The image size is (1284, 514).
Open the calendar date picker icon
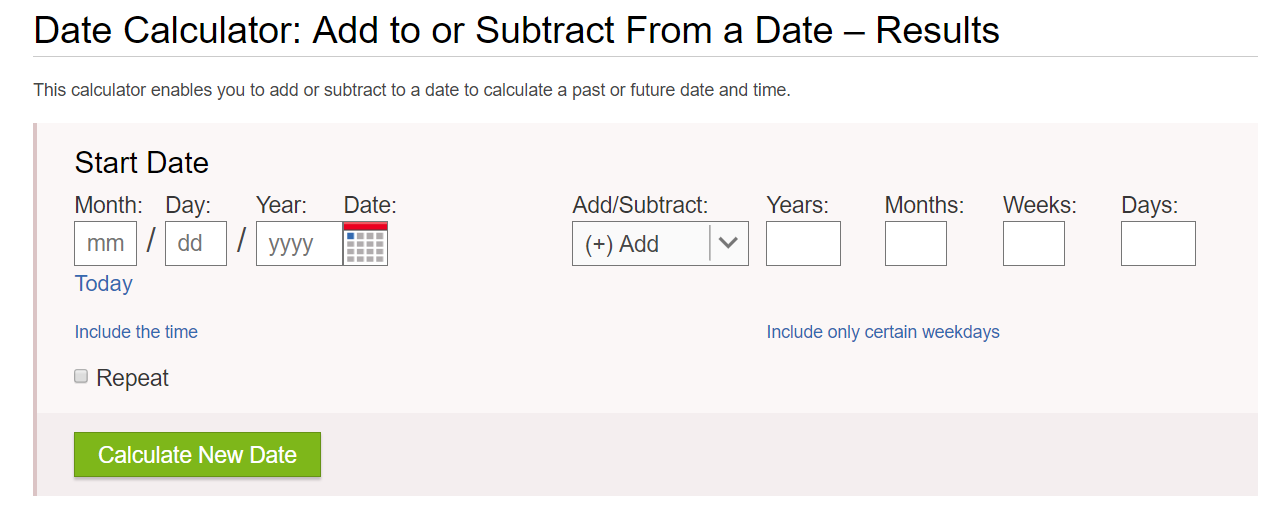click(x=365, y=243)
